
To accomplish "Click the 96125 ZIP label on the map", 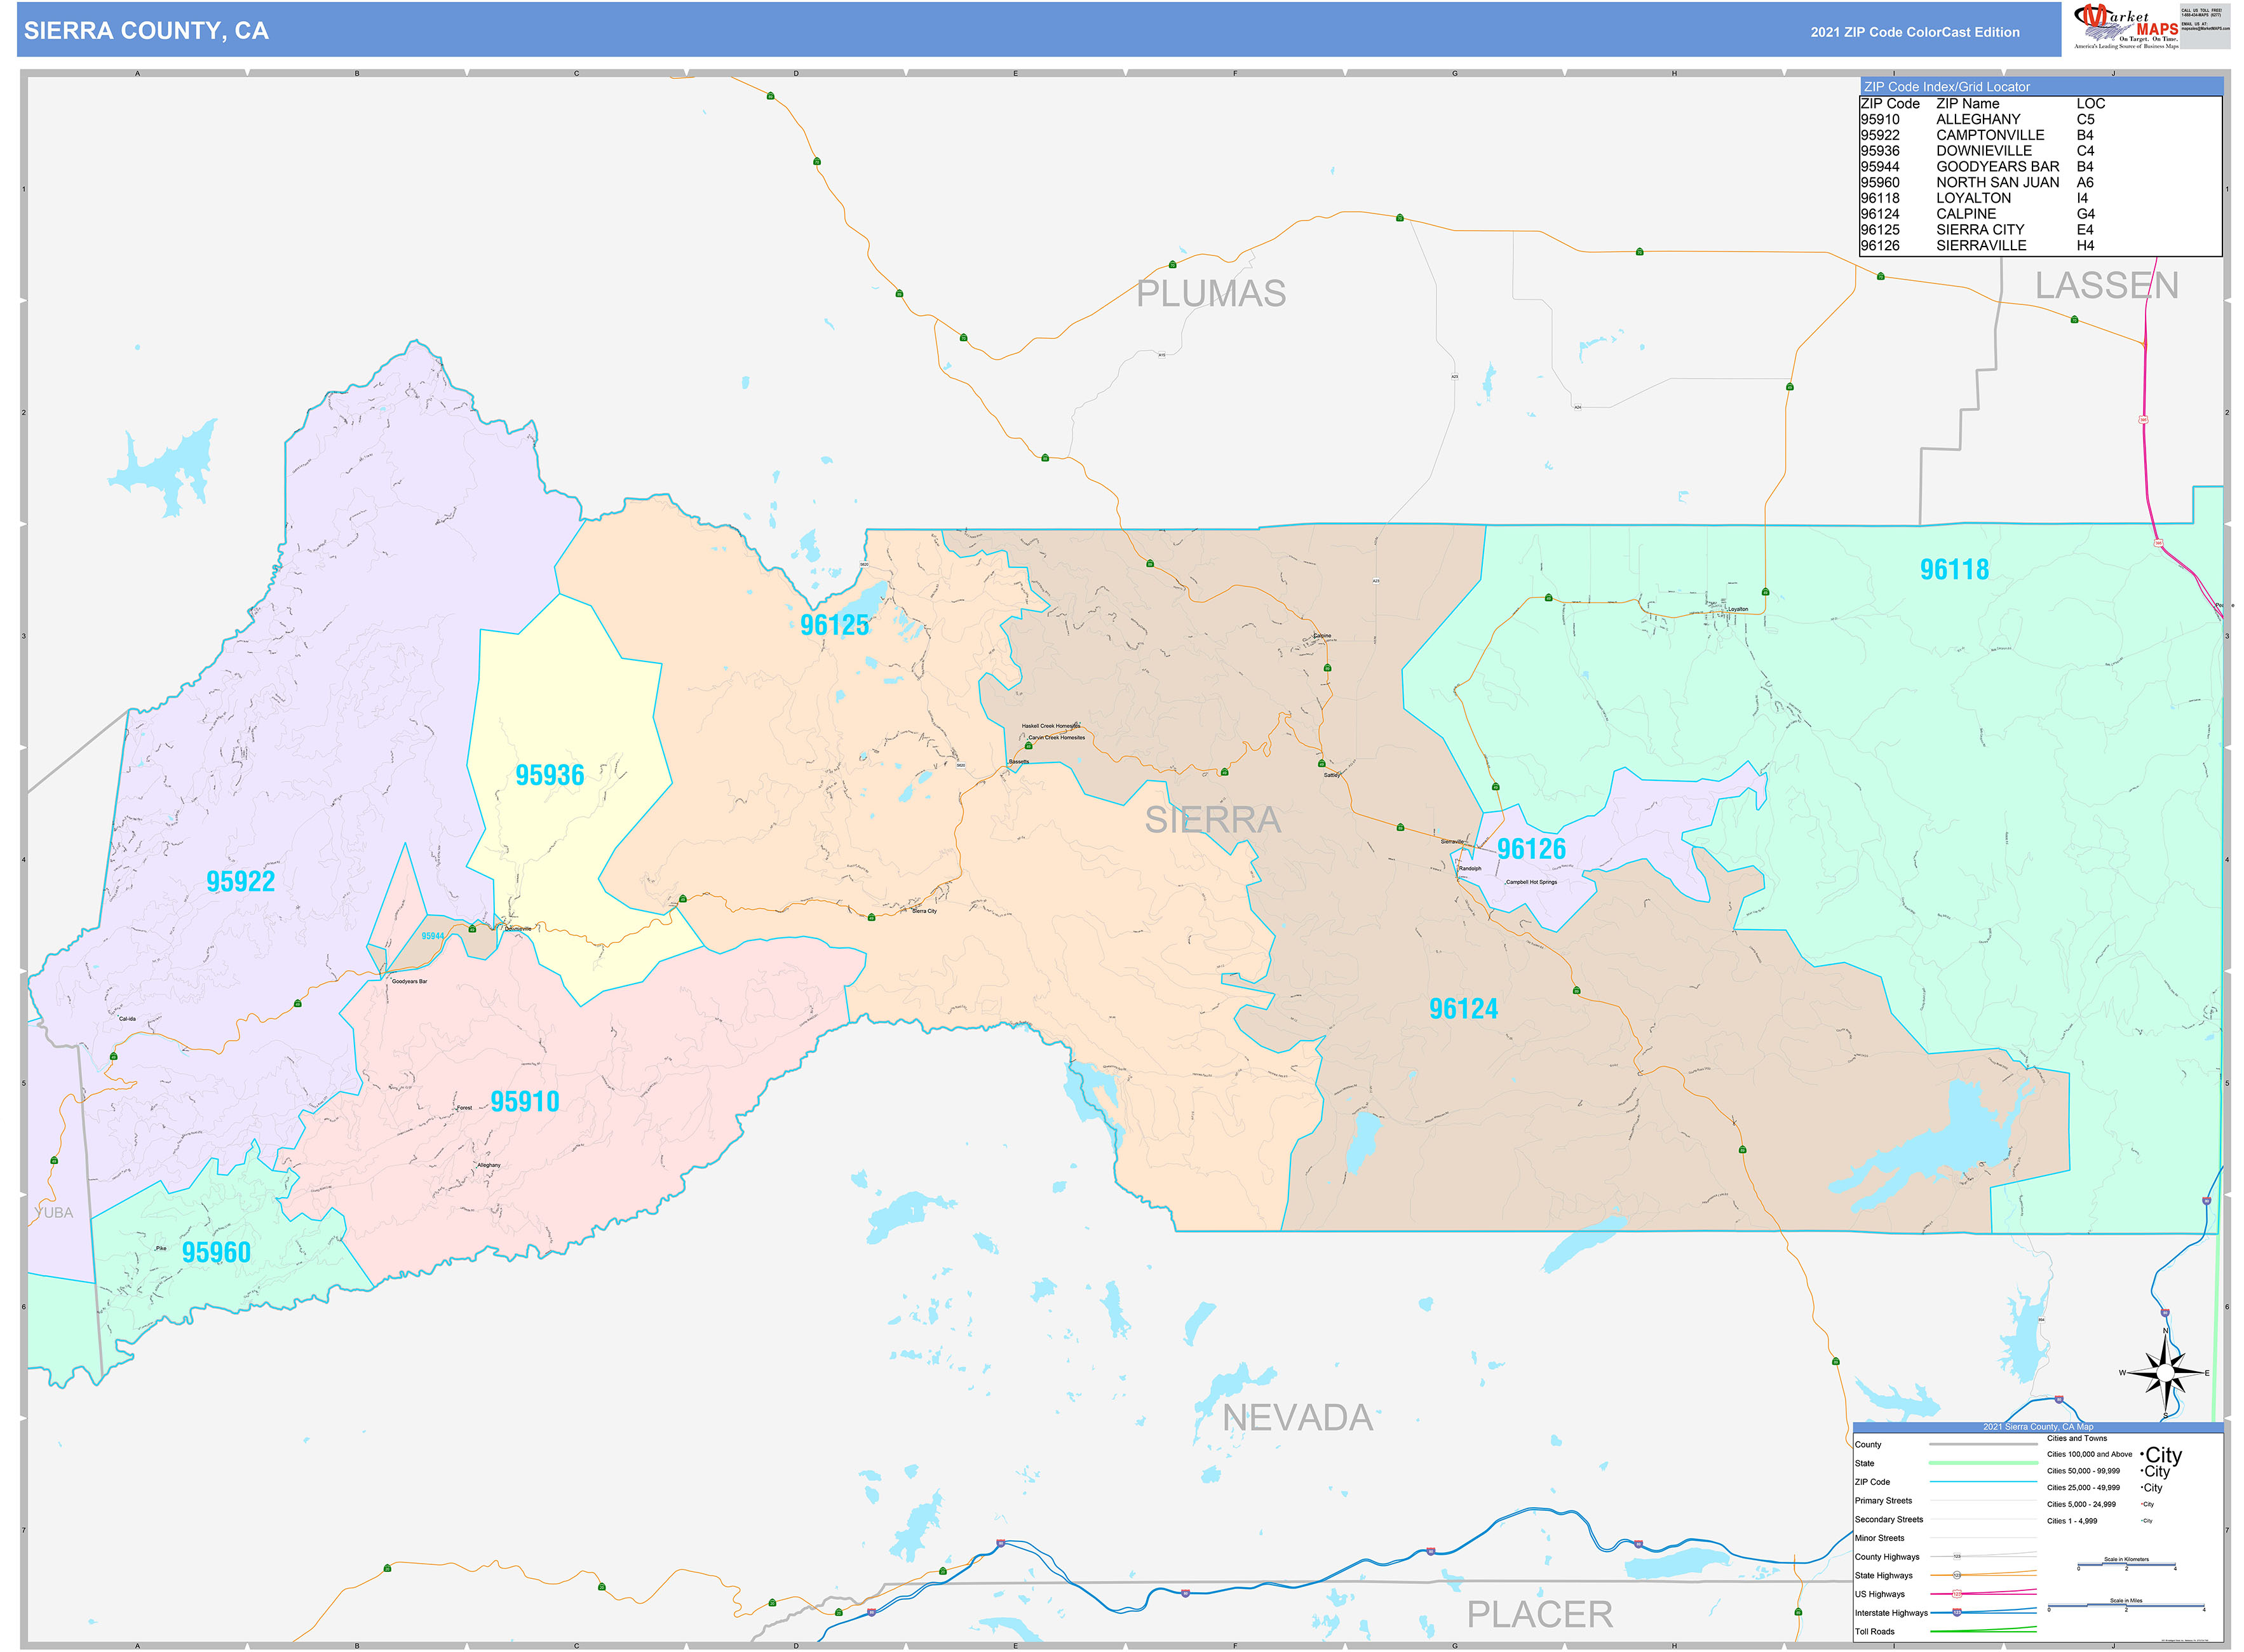I will coord(834,626).
